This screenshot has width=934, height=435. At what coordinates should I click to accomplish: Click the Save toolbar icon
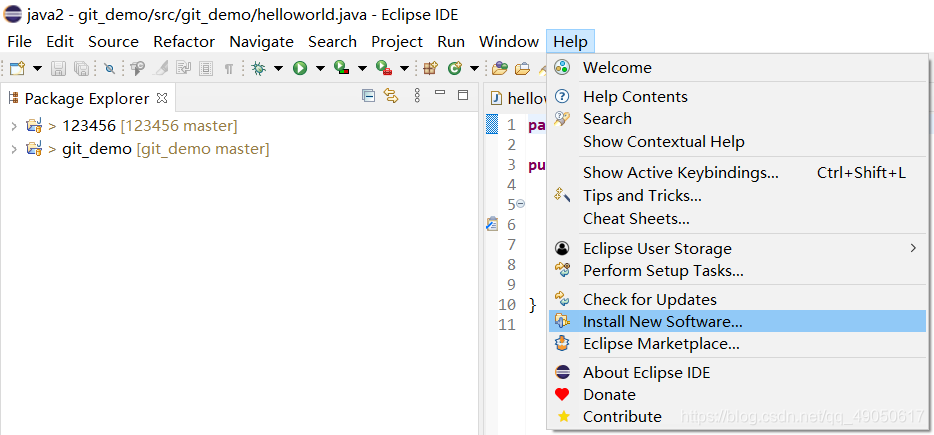pos(58,69)
